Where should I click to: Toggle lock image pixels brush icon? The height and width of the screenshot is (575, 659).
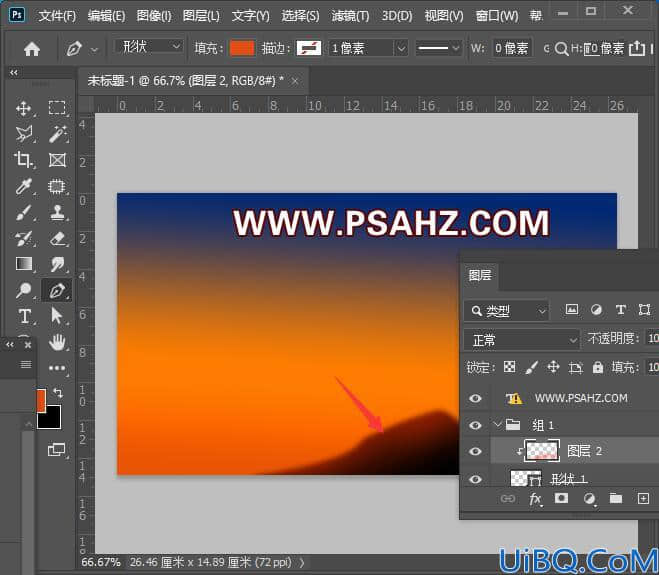coord(532,368)
